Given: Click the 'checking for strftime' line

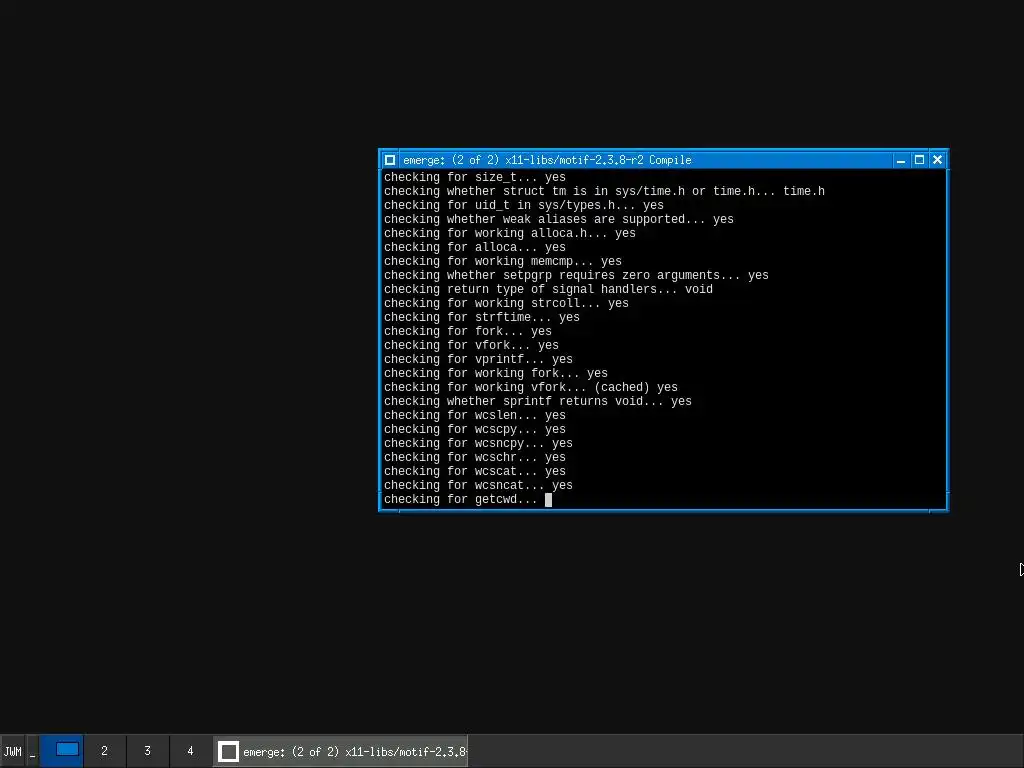Looking at the screenshot, I should (x=481, y=317).
